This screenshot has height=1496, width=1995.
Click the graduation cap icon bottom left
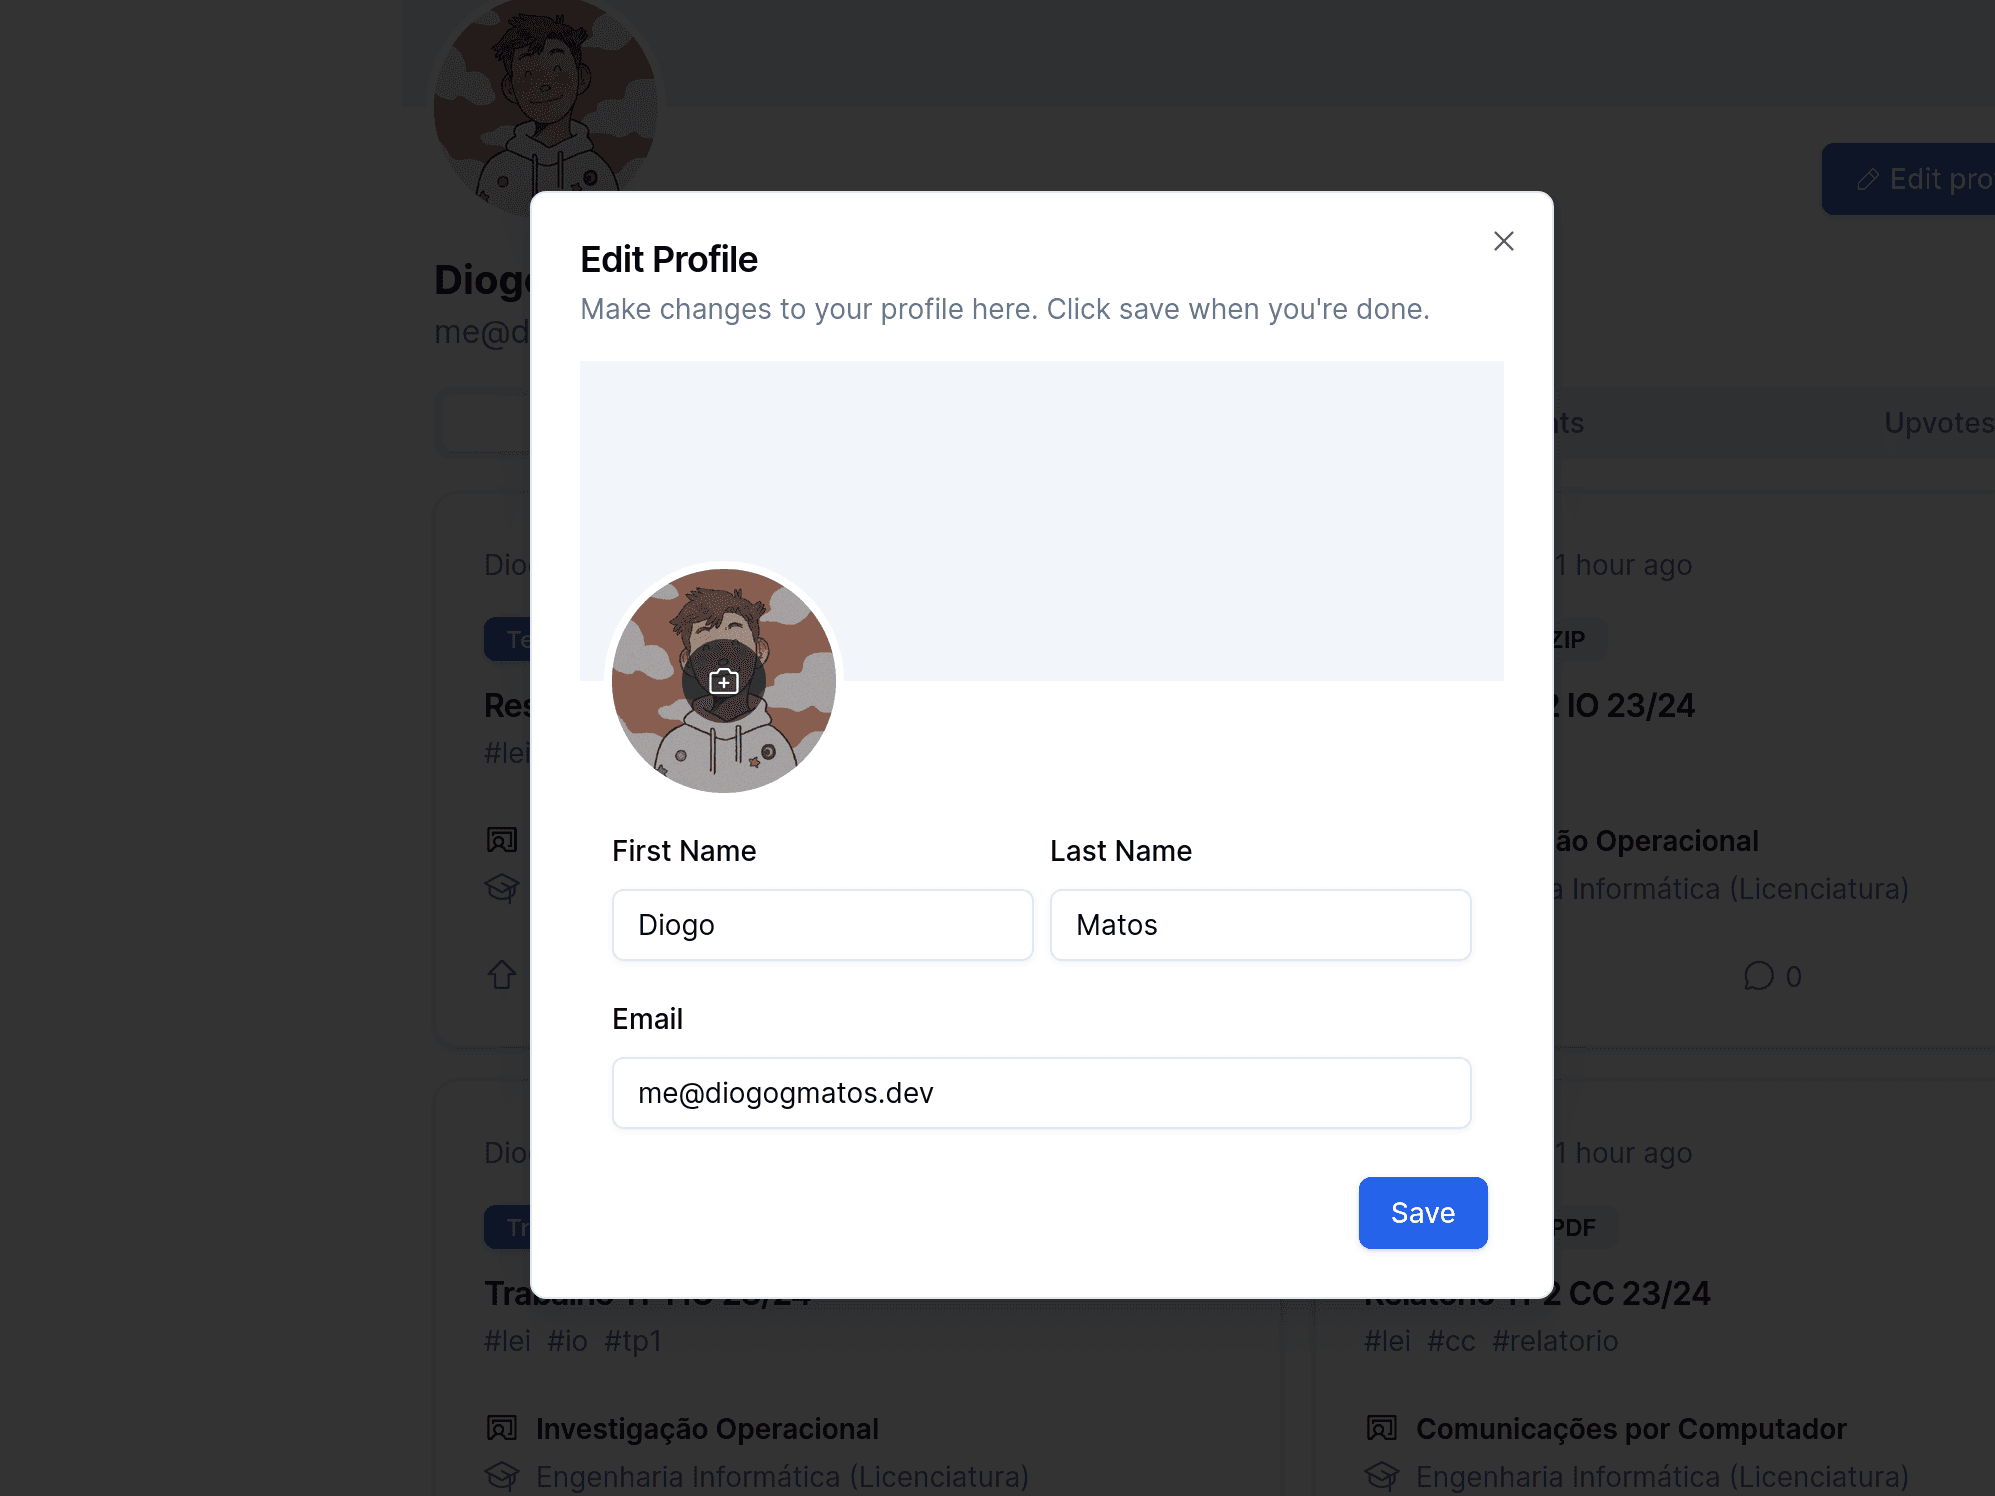pos(502,1476)
